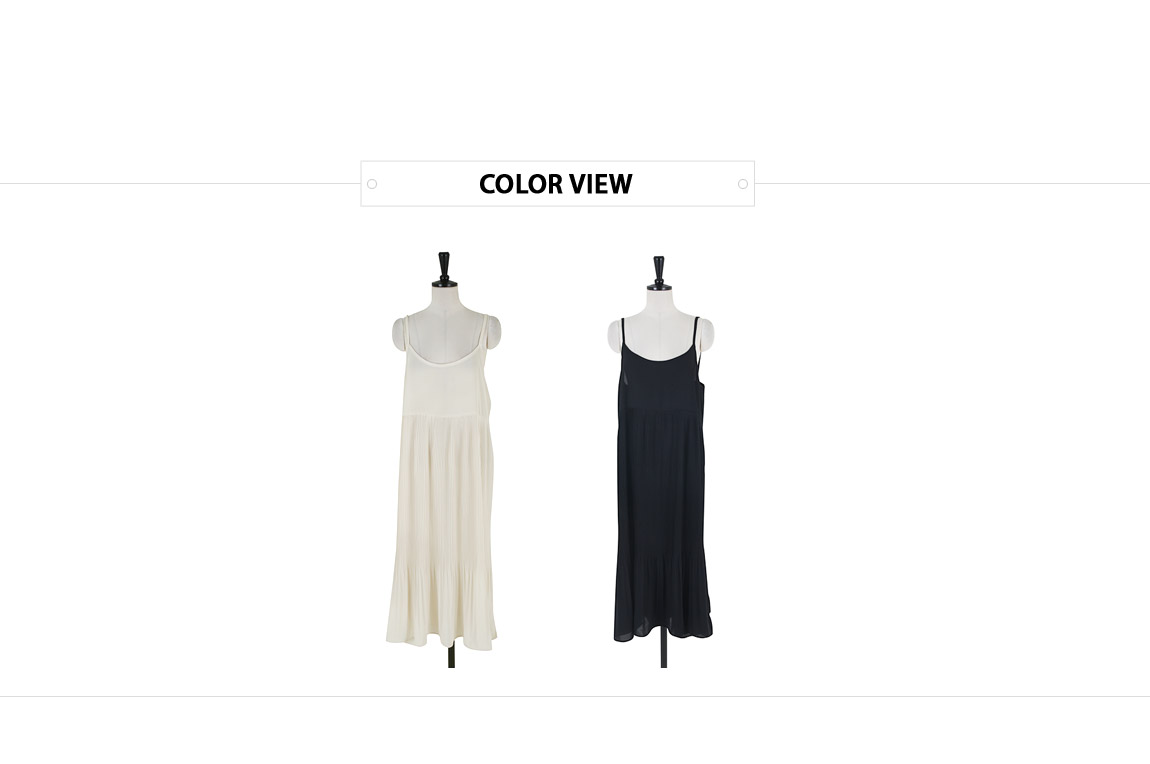The width and height of the screenshot is (1150, 764).
Task: Click the small circle left of COLOR VIEW
Action: coord(372,184)
